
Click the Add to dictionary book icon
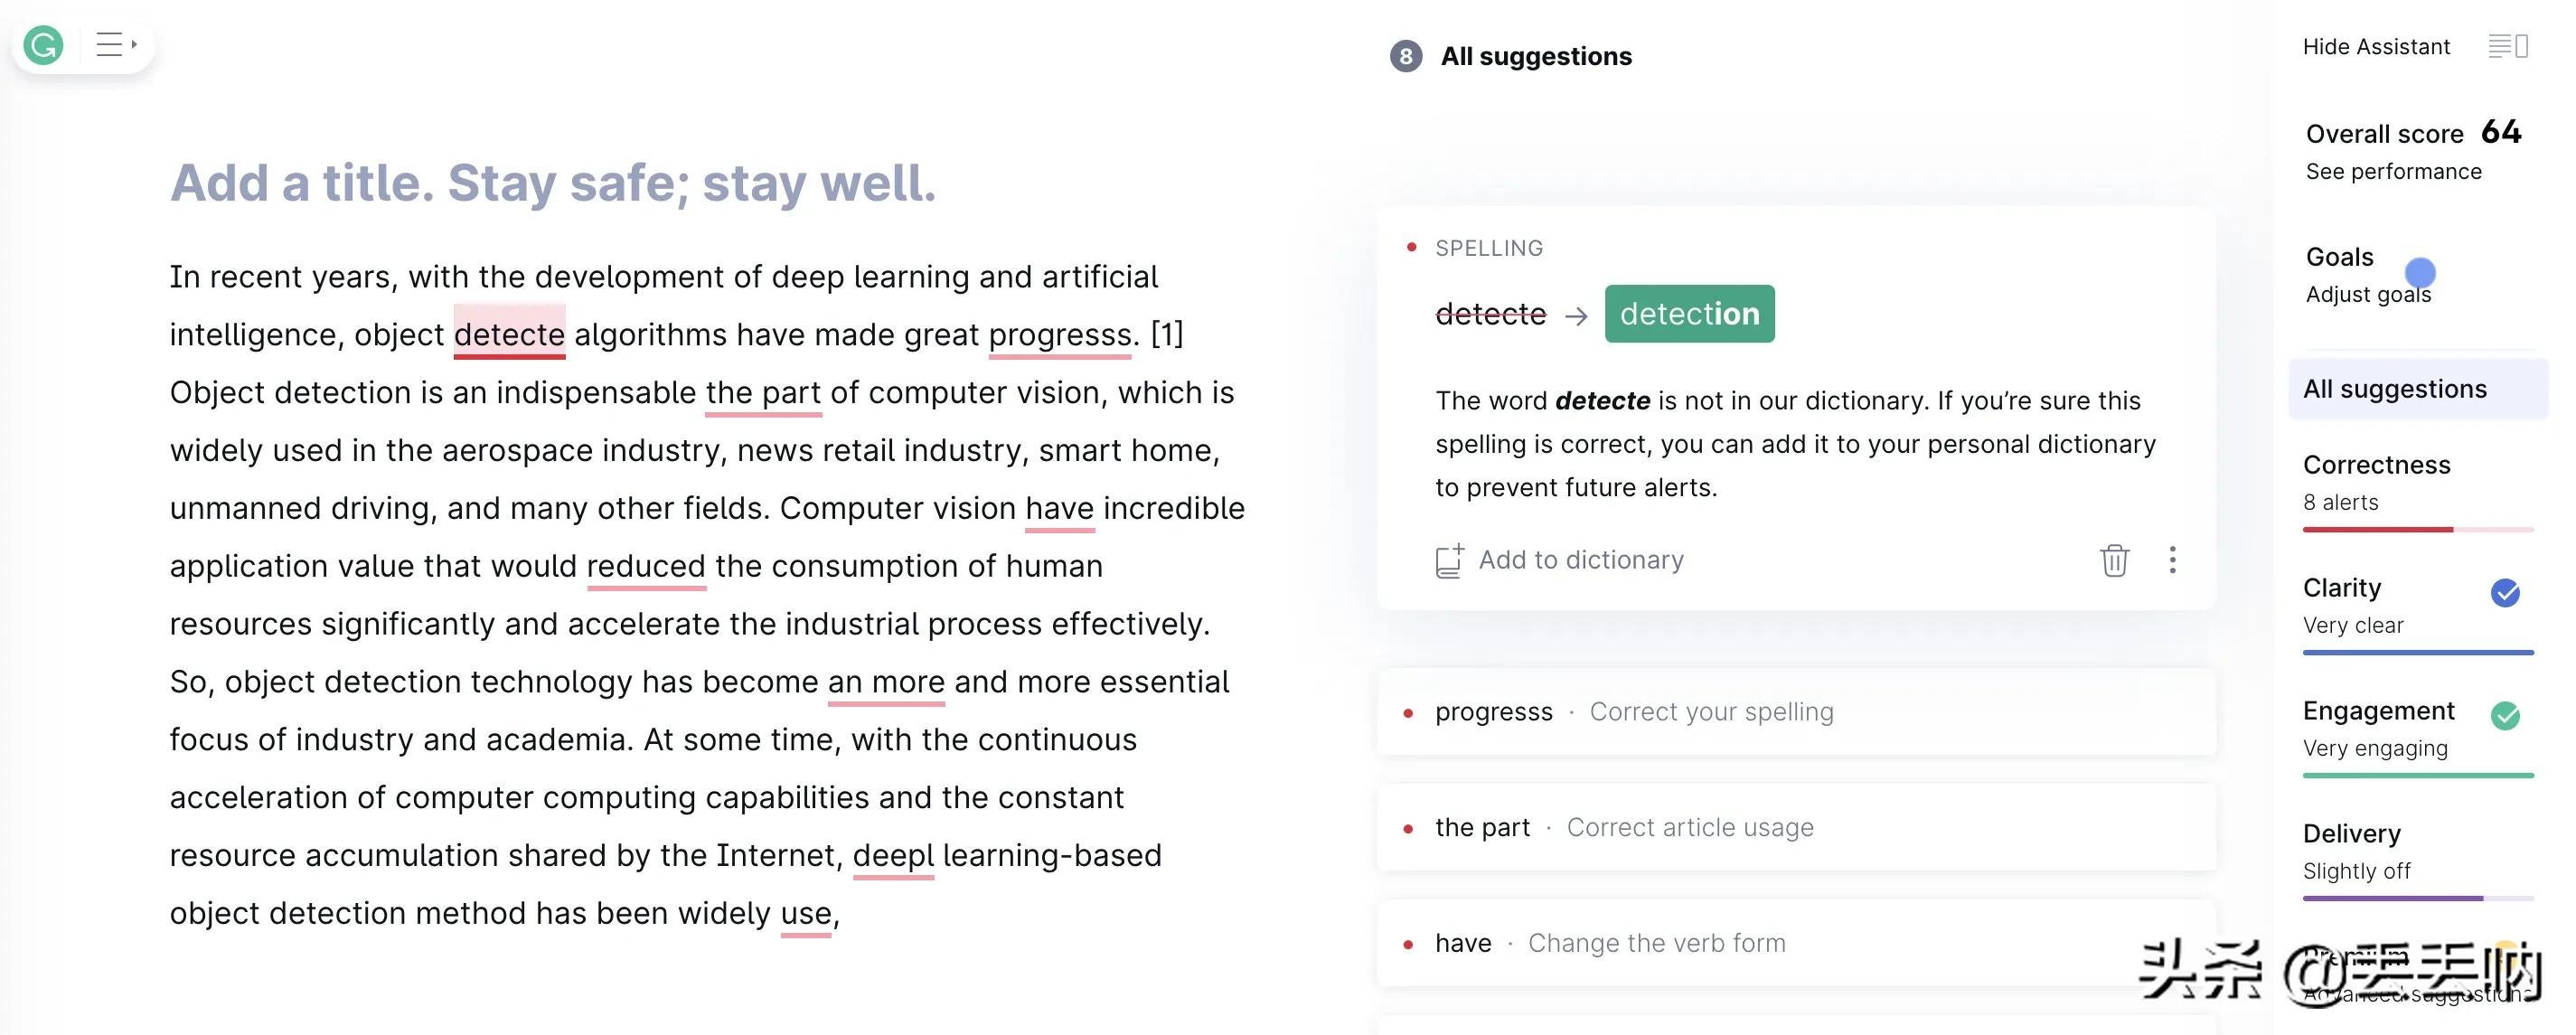(x=1450, y=561)
